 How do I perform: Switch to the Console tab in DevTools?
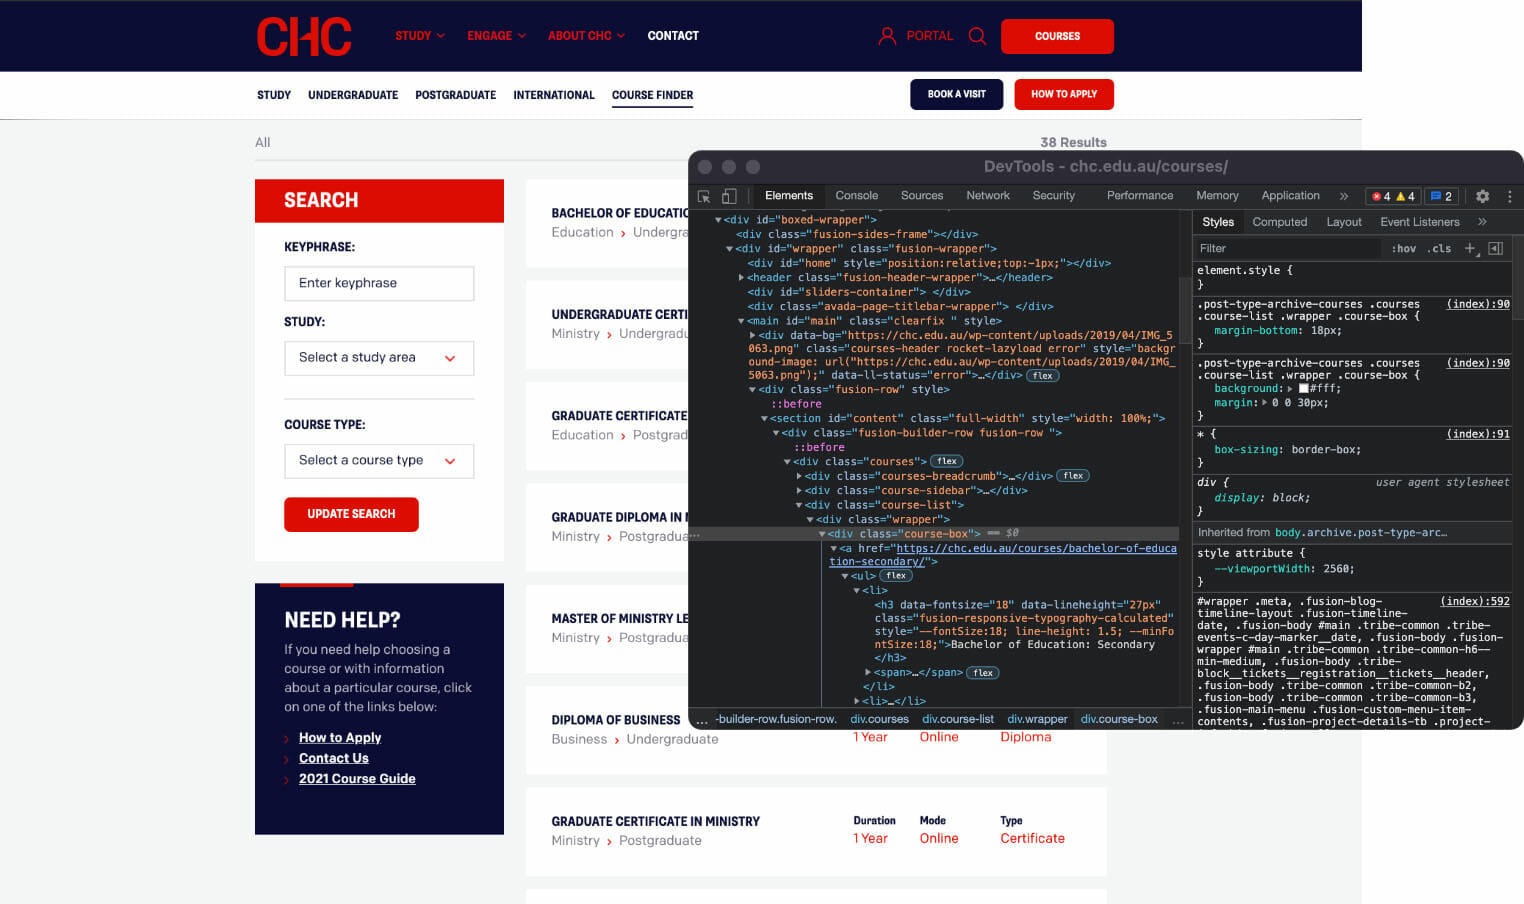(x=856, y=196)
